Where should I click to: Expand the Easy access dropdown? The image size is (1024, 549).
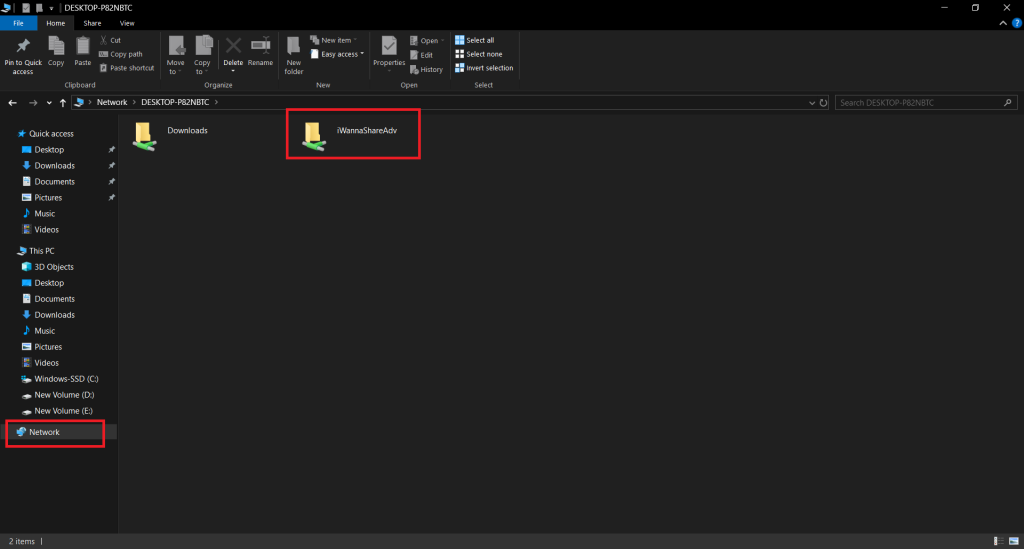pos(338,54)
